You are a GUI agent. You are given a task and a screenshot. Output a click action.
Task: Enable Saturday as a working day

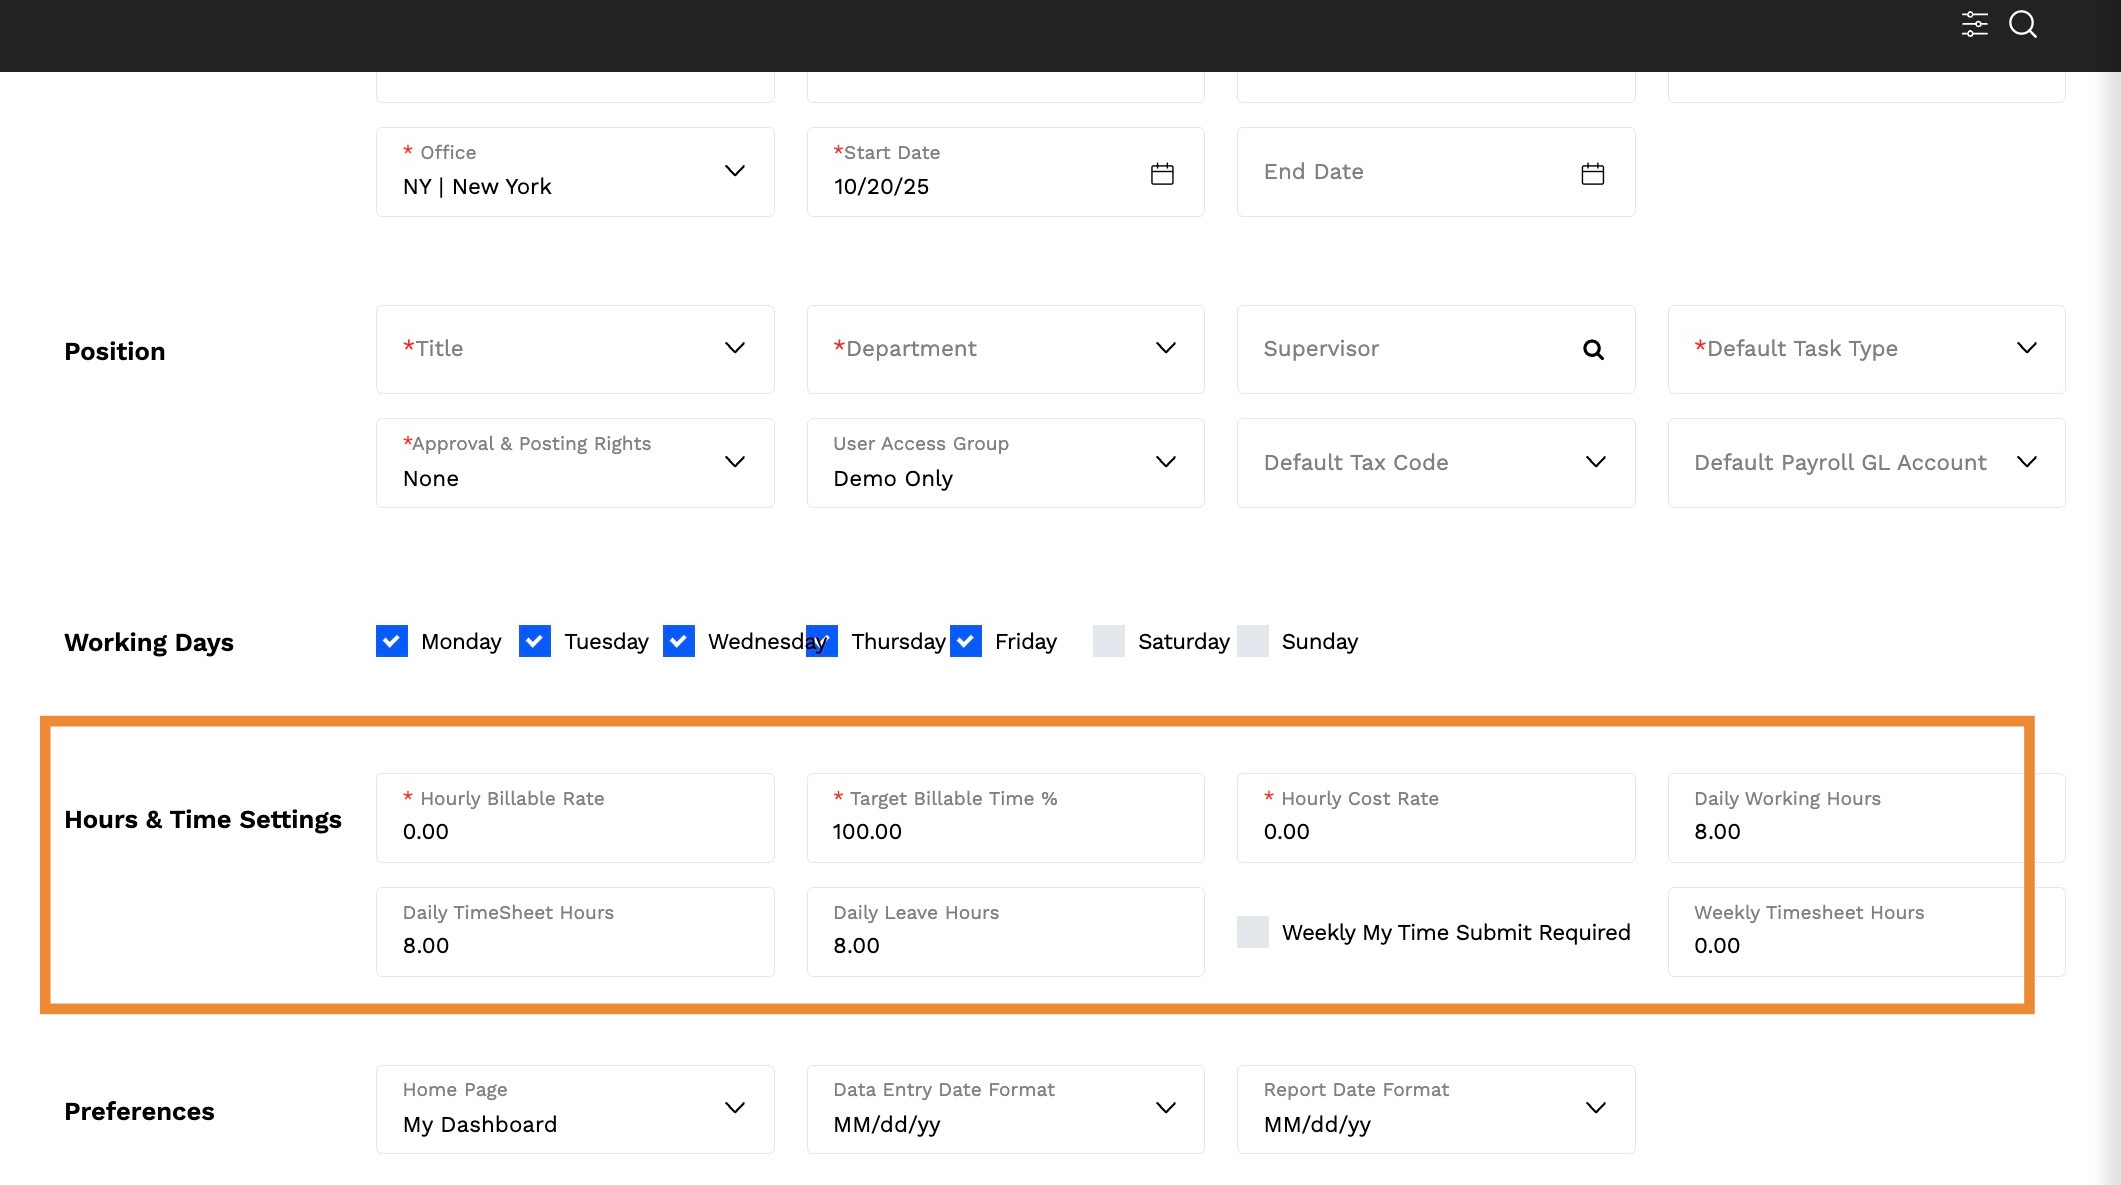(x=1109, y=641)
